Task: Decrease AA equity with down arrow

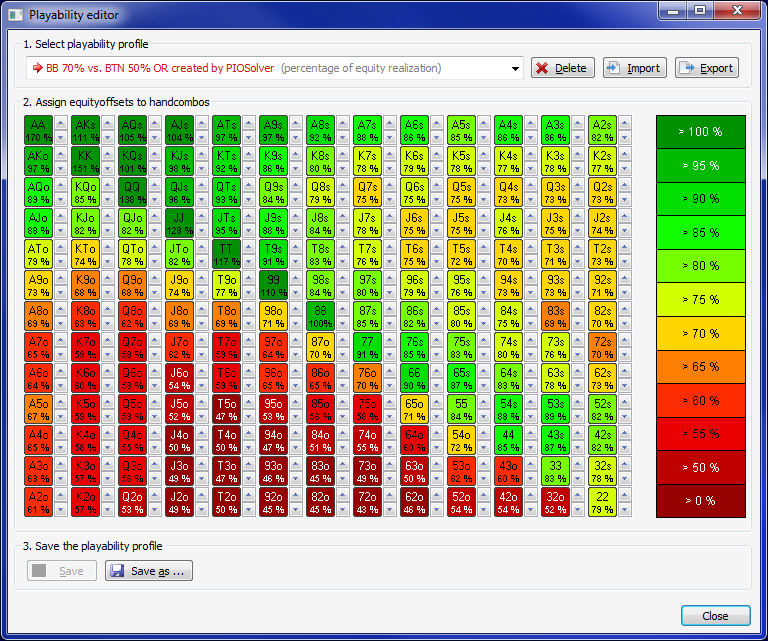Action: pyautogui.click(x=61, y=138)
